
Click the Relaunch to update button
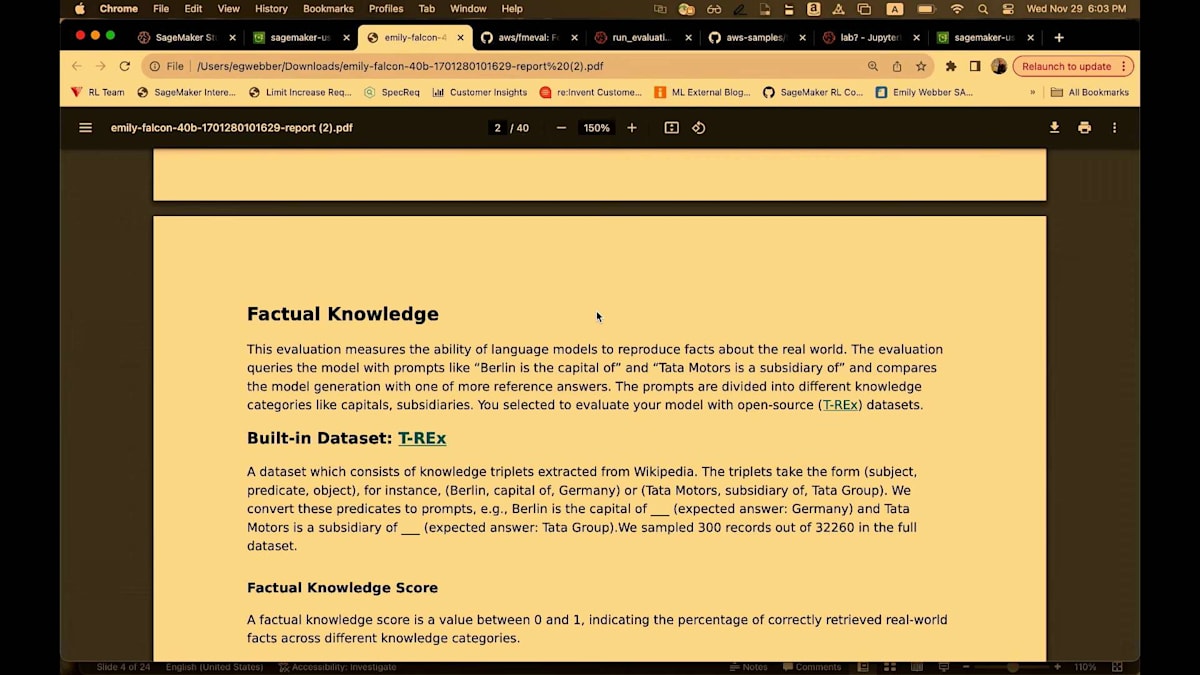pyautogui.click(x=1073, y=66)
